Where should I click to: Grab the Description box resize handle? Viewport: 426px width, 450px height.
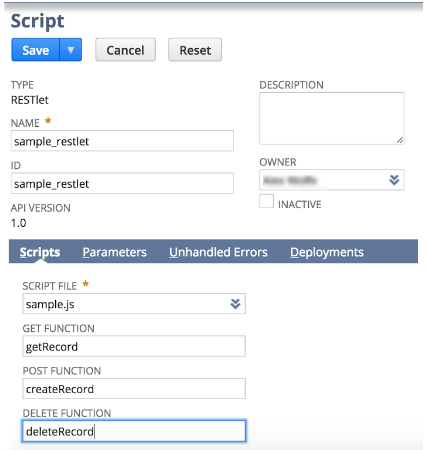[x=400, y=140]
